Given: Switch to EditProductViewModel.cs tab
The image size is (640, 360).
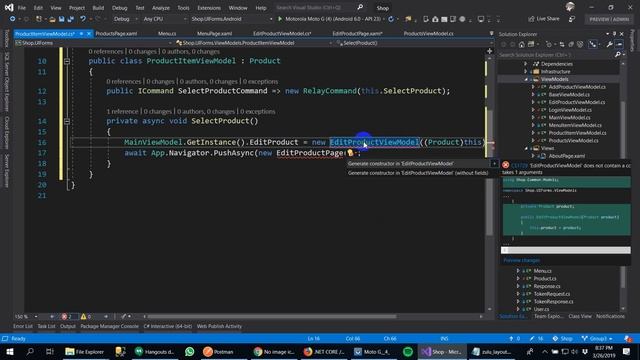Looking at the screenshot, I should point(282,33).
